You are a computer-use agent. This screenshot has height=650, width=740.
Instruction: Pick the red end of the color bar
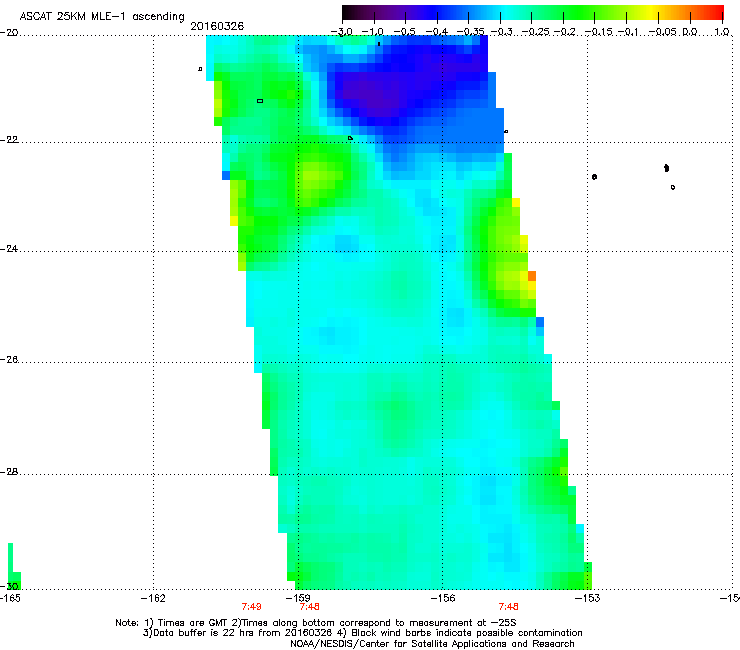tap(715, 12)
